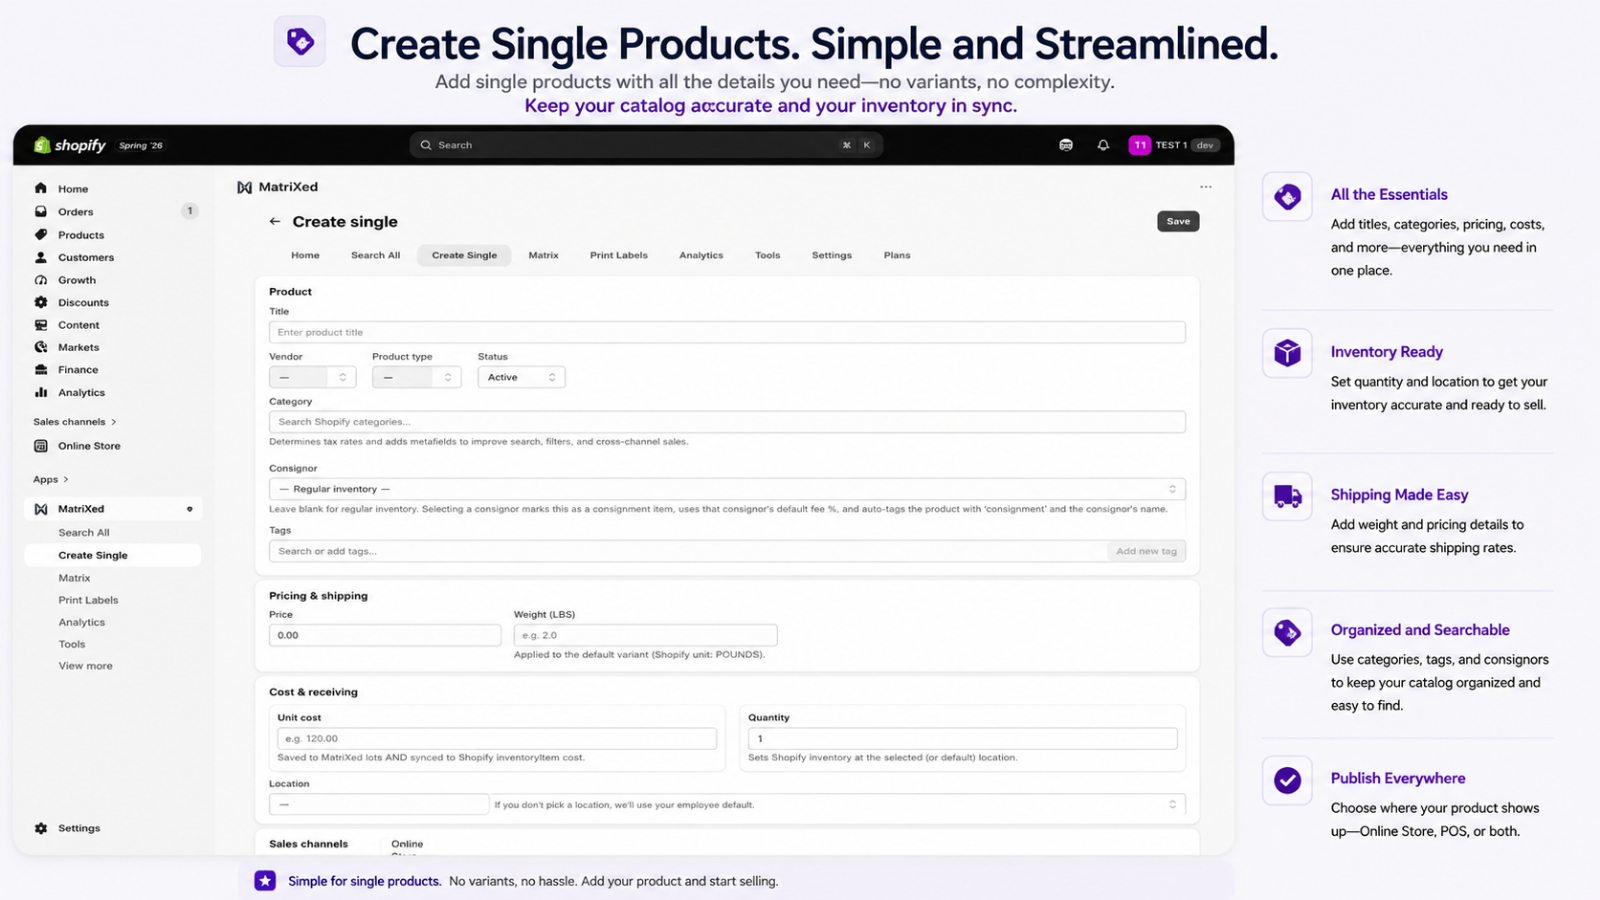
Task: Click the Shipping Made Easy truck icon
Action: pos(1287,496)
